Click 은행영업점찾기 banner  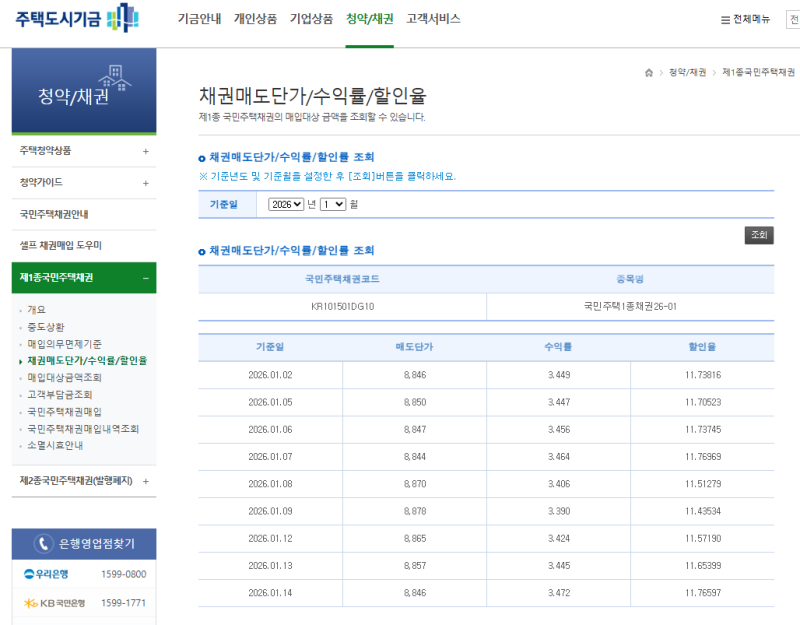(x=84, y=544)
